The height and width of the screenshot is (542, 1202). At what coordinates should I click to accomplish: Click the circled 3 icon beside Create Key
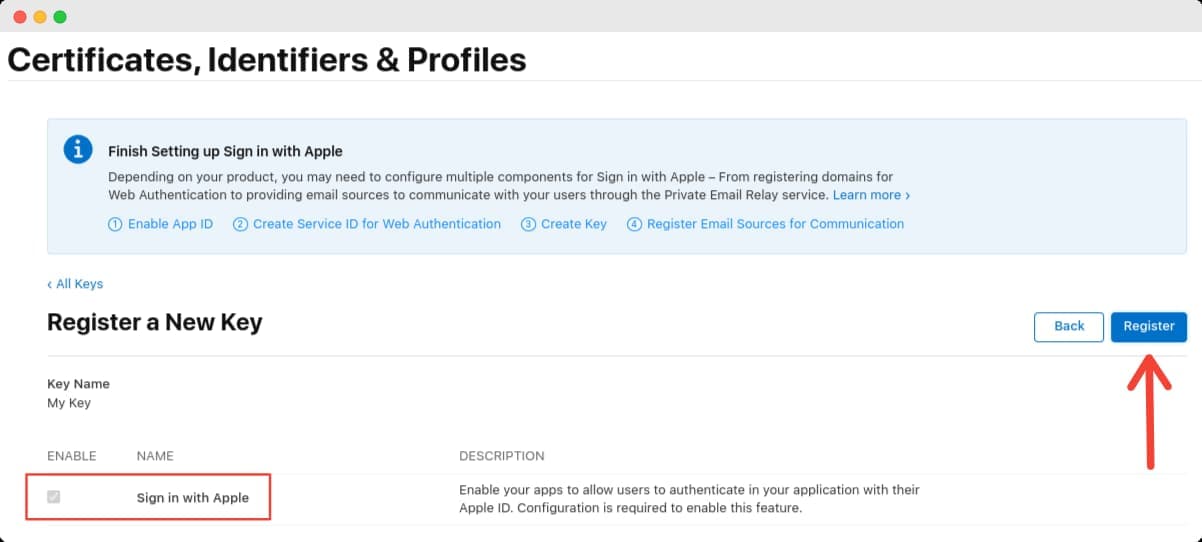click(528, 224)
